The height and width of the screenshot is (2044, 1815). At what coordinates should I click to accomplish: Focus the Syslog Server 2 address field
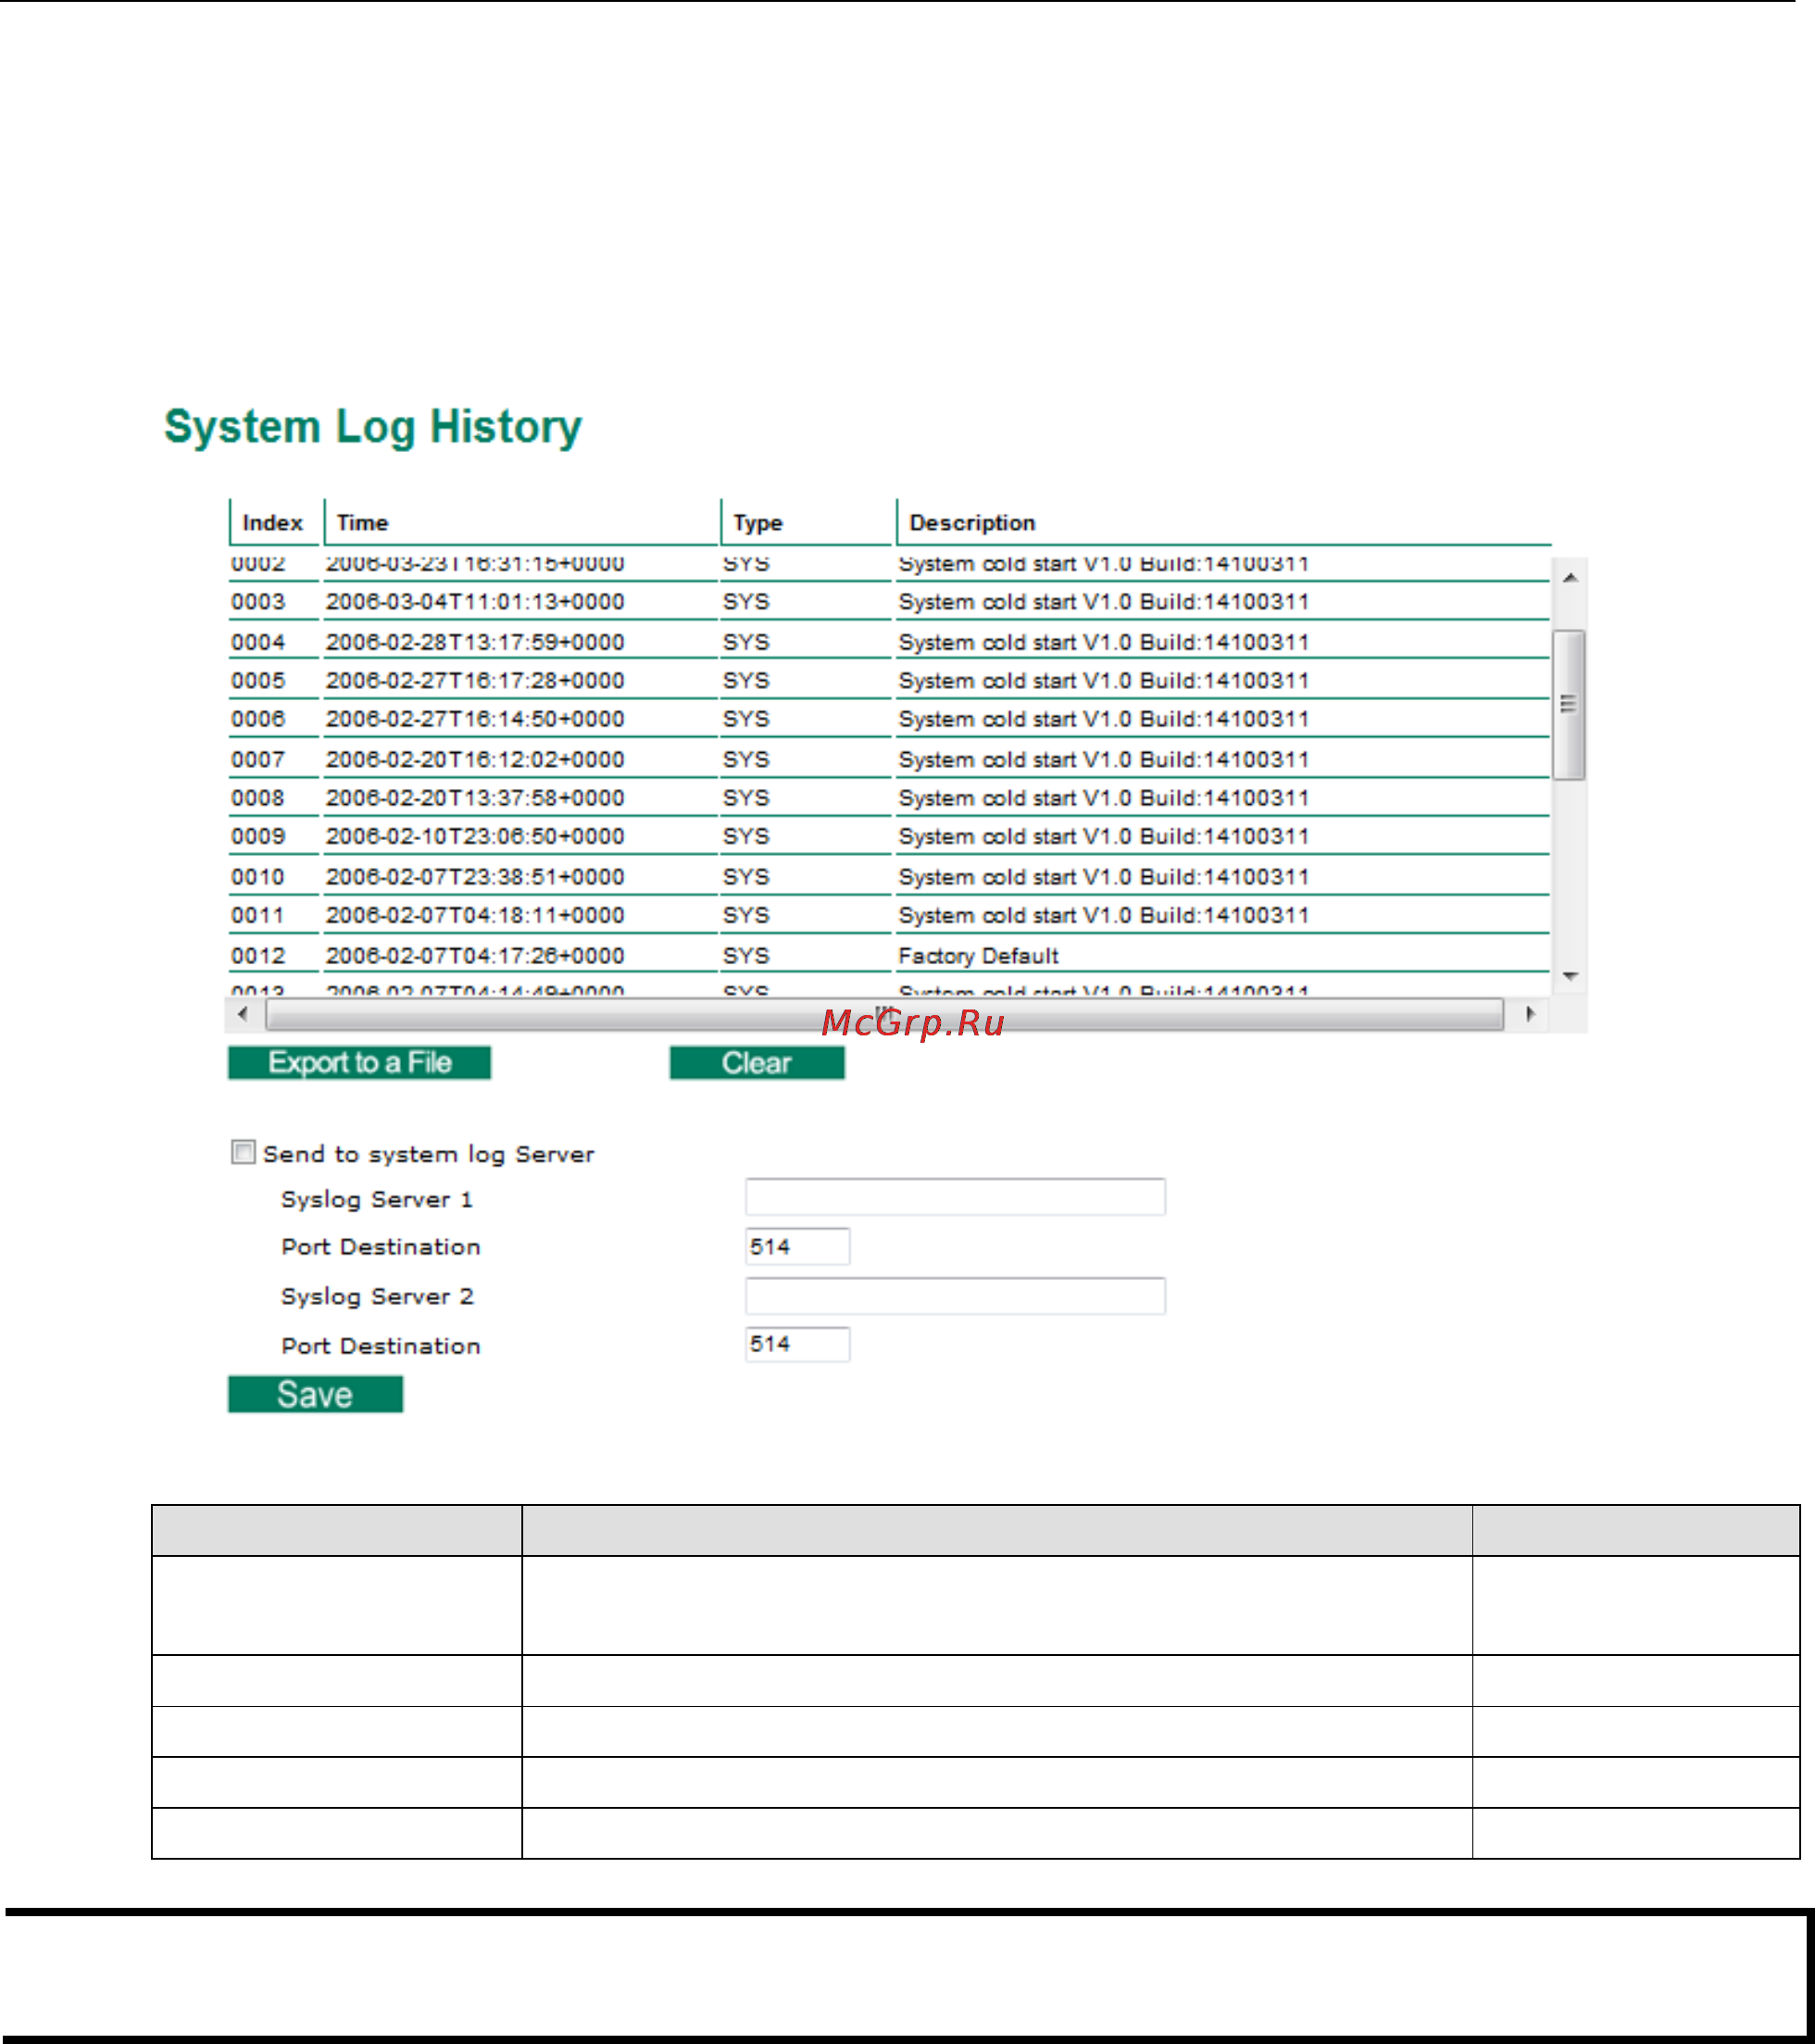tap(955, 1296)
